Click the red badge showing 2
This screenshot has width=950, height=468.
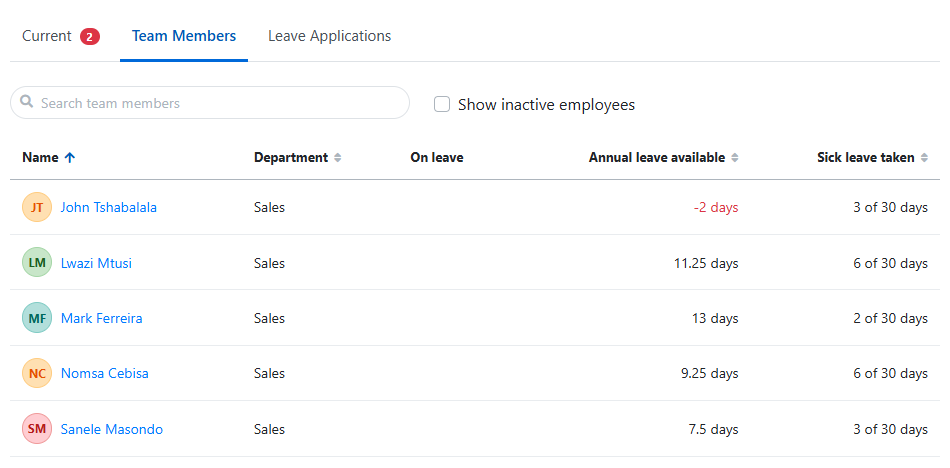tap(90, 37)
